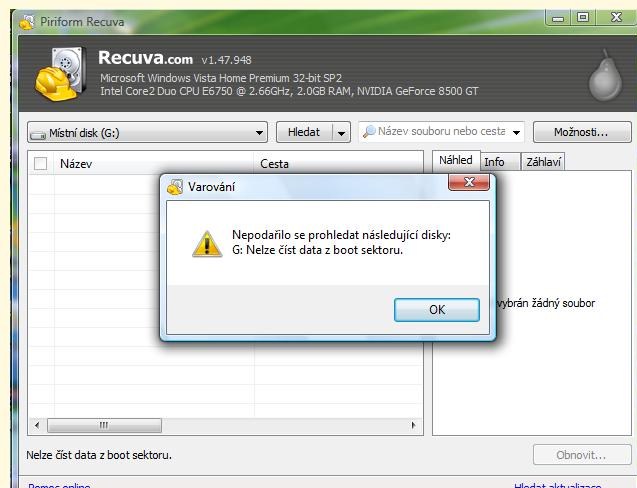This screenshot has width=637, height=488.
Task: Click the Recuva.com header title
Action: [145, 58]
